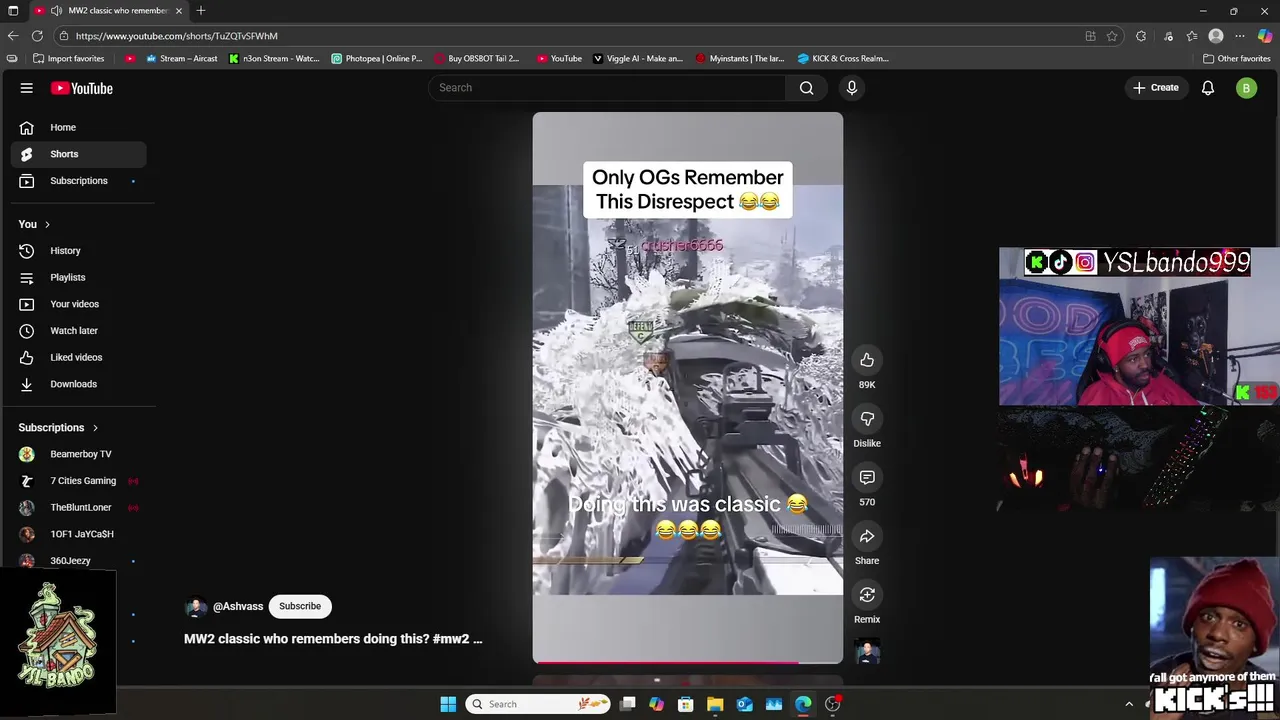Screen dimensions: 1280x720
Task: Open Watch later list
Action: (78, 331)
